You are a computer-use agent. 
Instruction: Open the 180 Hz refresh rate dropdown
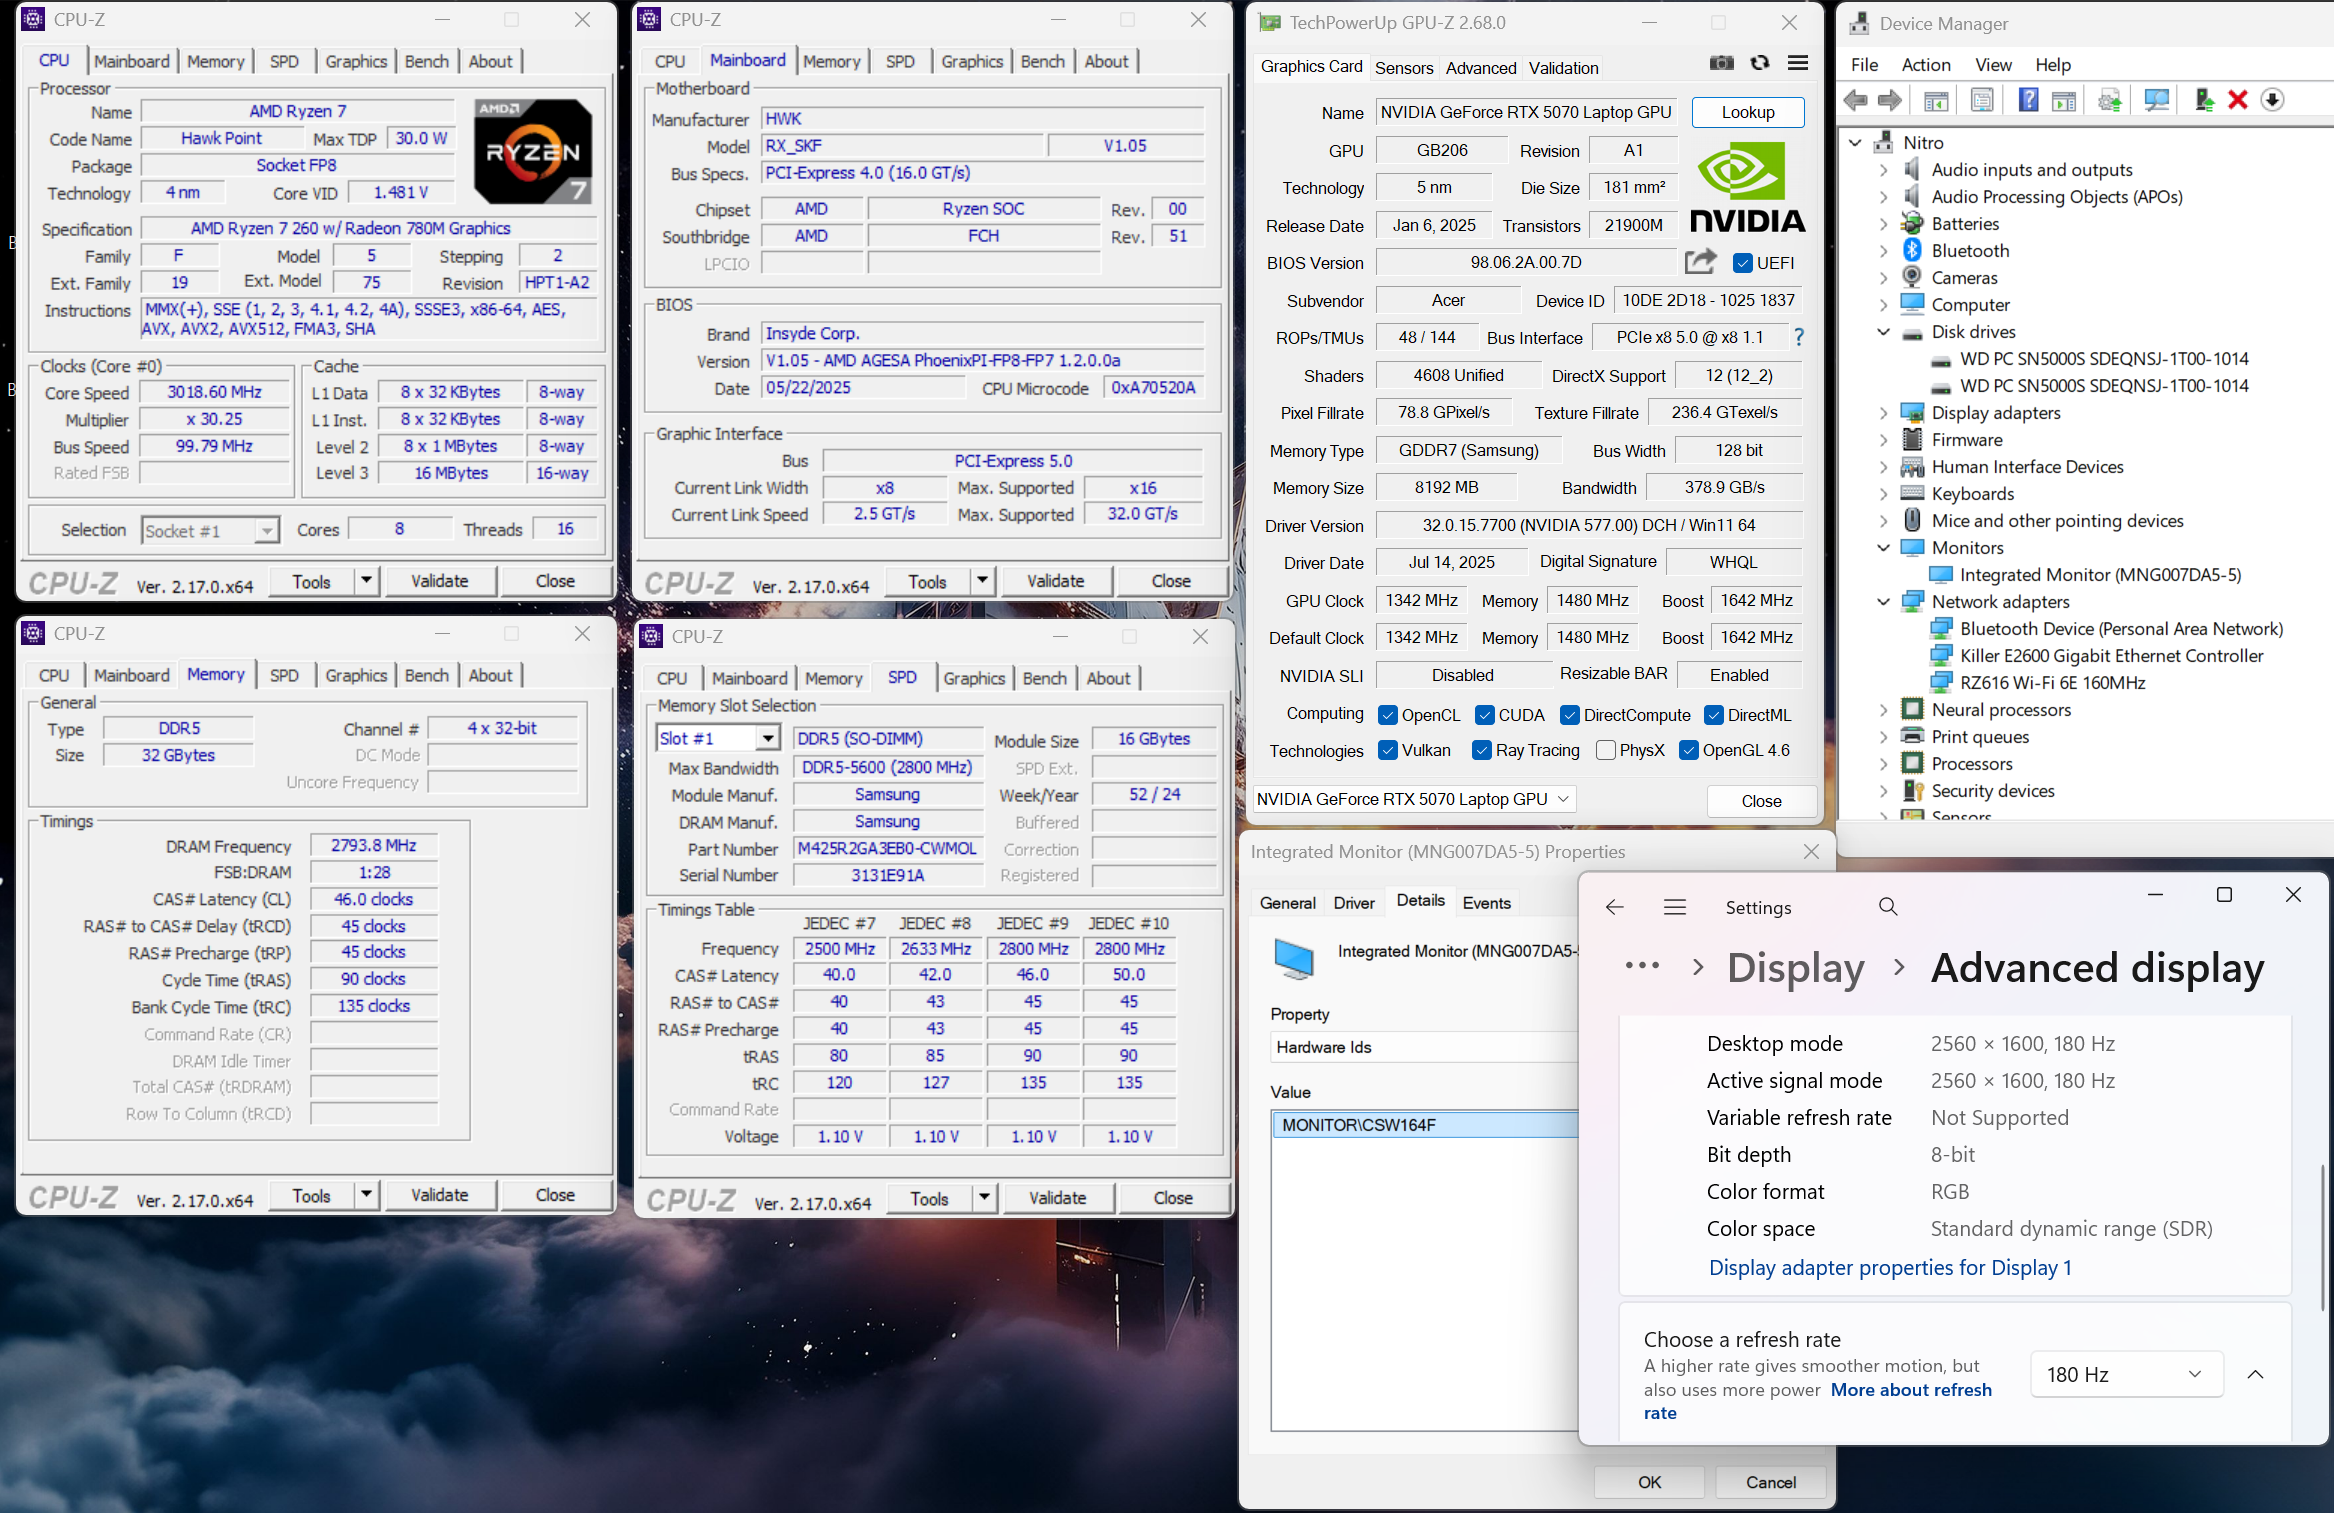(x=2126, y=1374)
